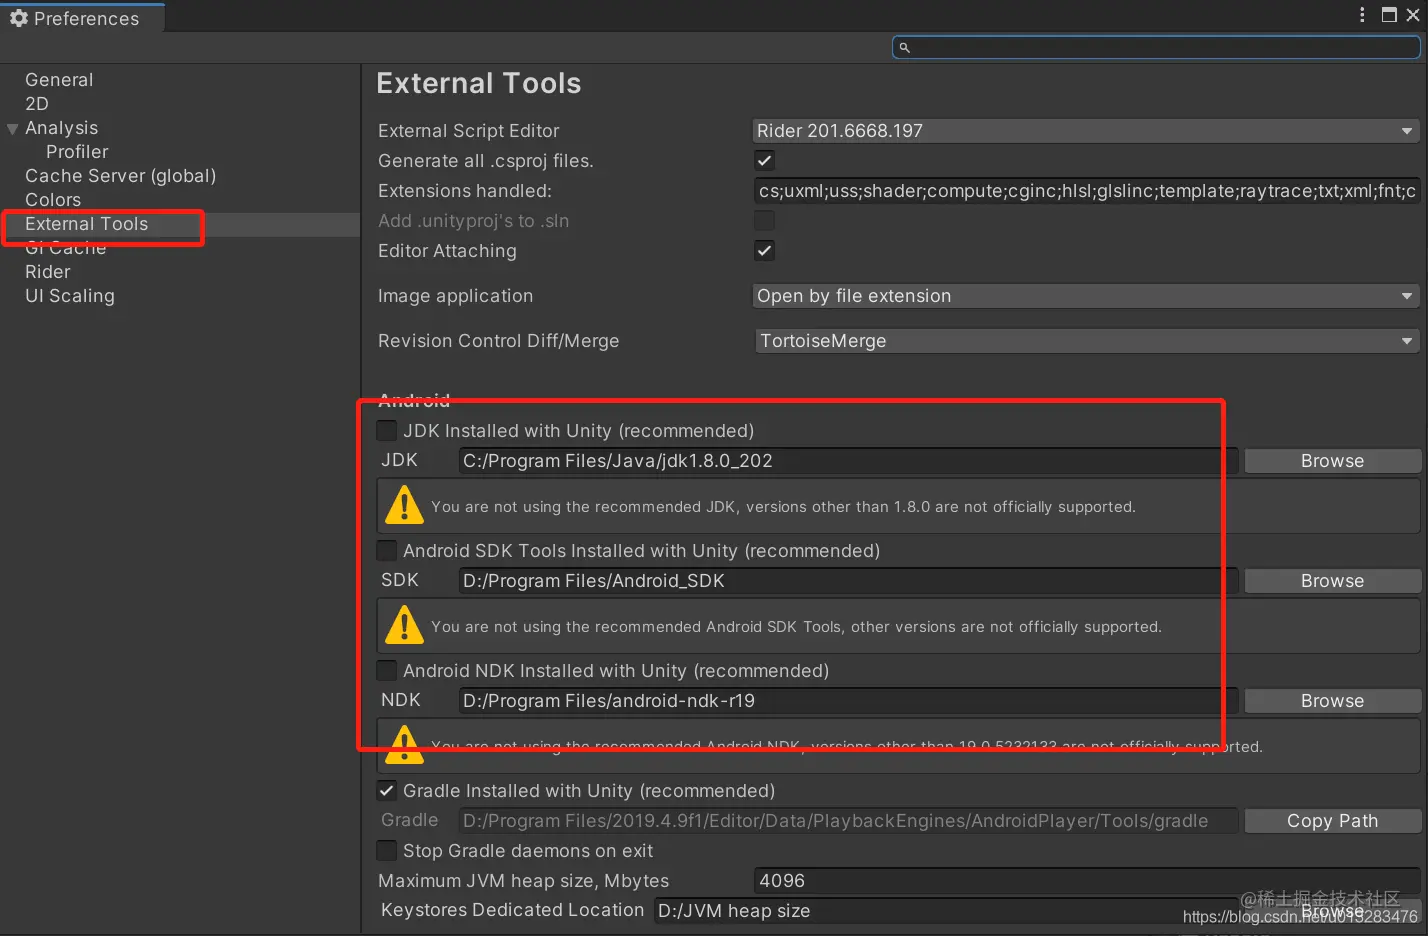Open the Preferences window options kebab menu

(x=1362, y=14)
